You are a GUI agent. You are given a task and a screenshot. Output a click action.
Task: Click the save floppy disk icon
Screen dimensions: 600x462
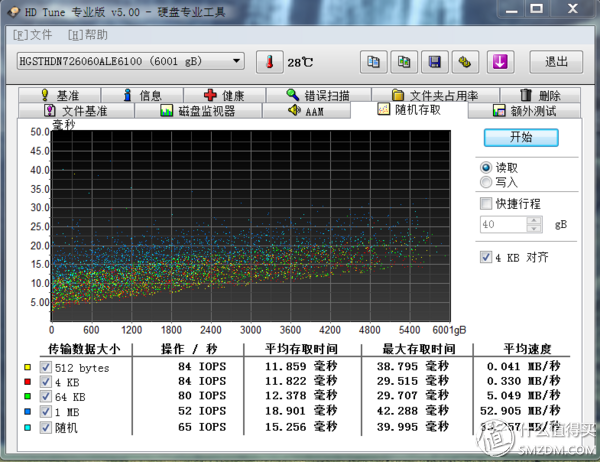pos(434,61)
